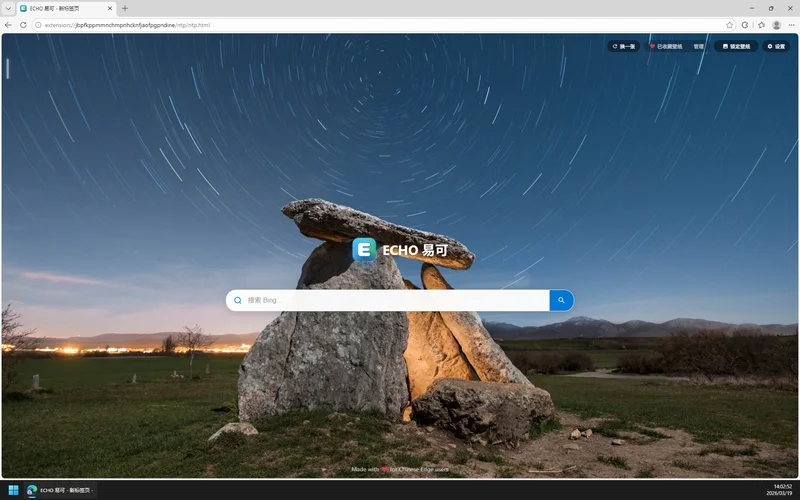Toggle the 锁定壁纸 lock wallpaper button
Viewport: 800px width, 500px height.
735,46
